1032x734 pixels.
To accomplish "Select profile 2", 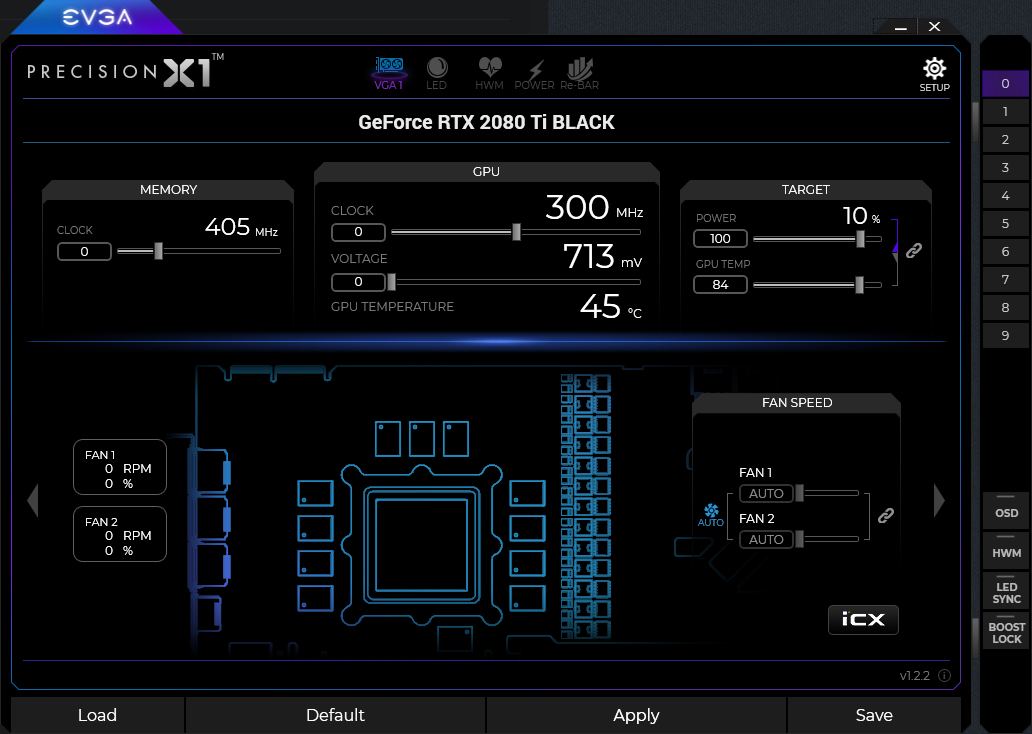I will 1005,140.
